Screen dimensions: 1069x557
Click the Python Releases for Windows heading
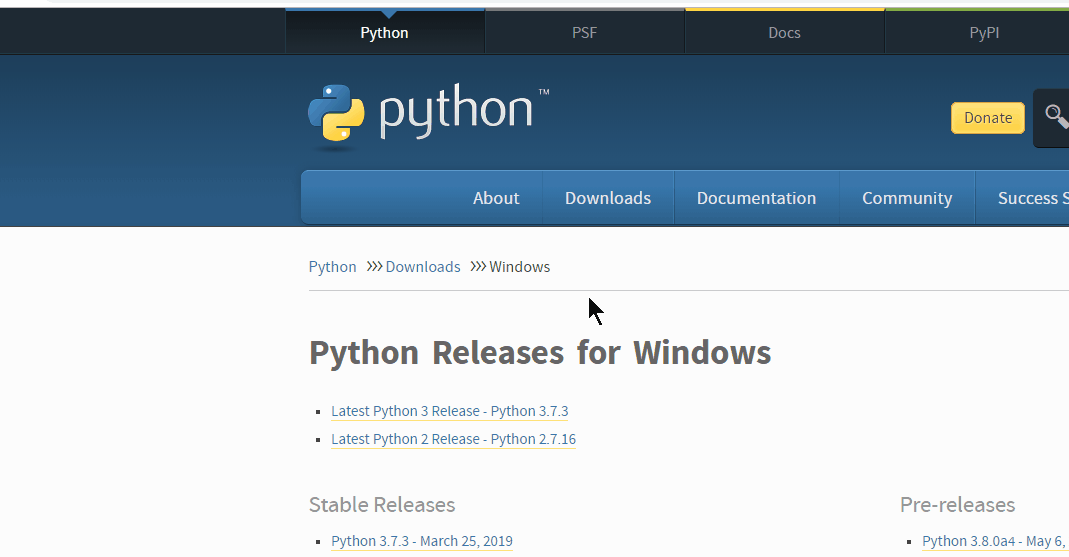coord(540,353)
